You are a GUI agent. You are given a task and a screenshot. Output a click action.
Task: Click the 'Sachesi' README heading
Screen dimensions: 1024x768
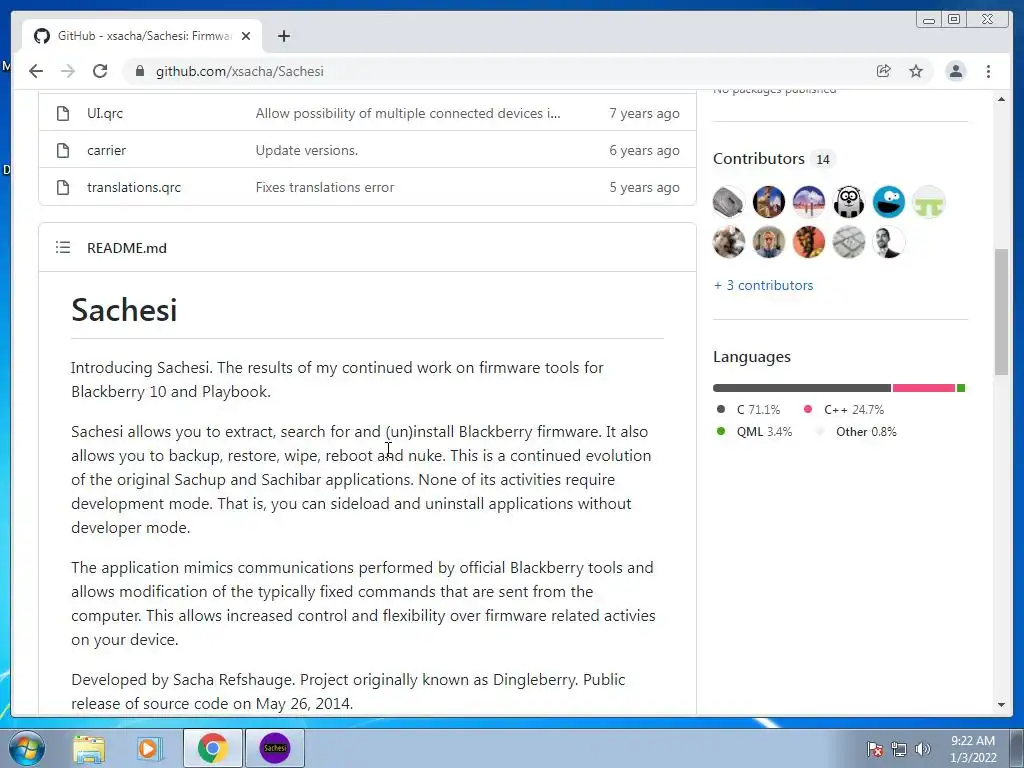coord(124,310)
